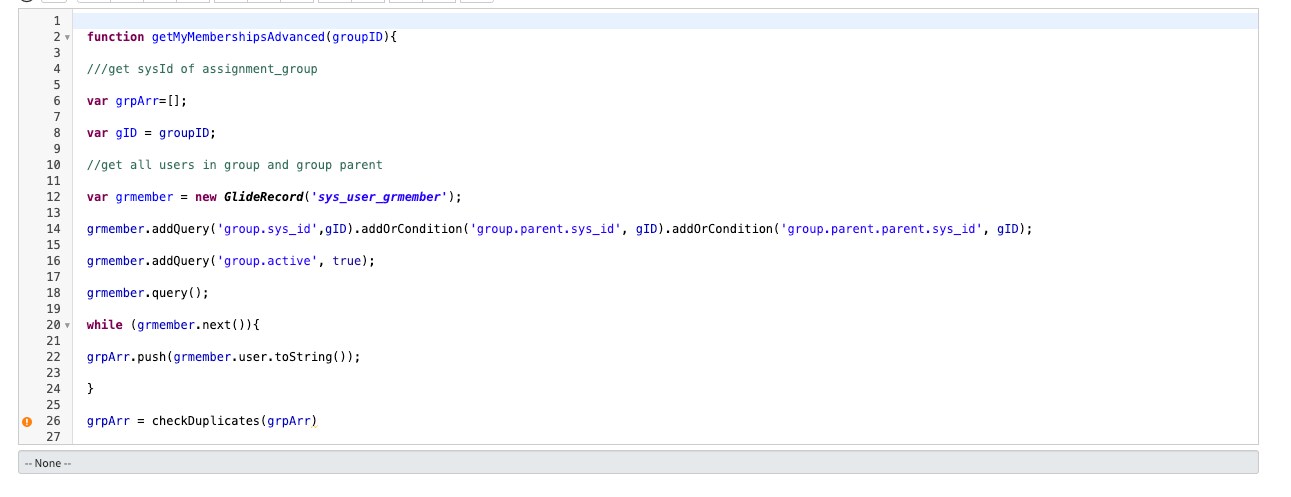Collapse the function fold arrow on line 2

tap(67, 37)
